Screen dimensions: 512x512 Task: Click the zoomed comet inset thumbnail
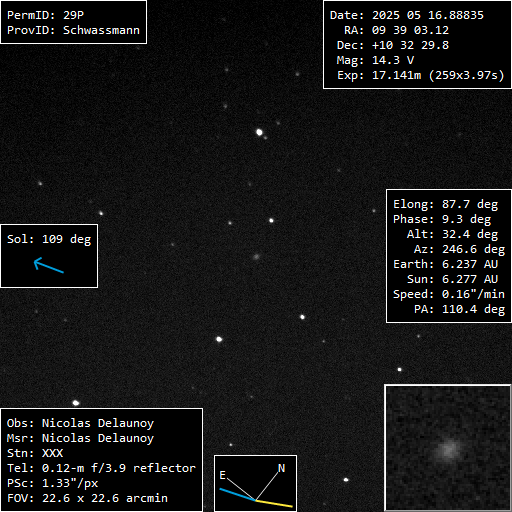[448, 448]
